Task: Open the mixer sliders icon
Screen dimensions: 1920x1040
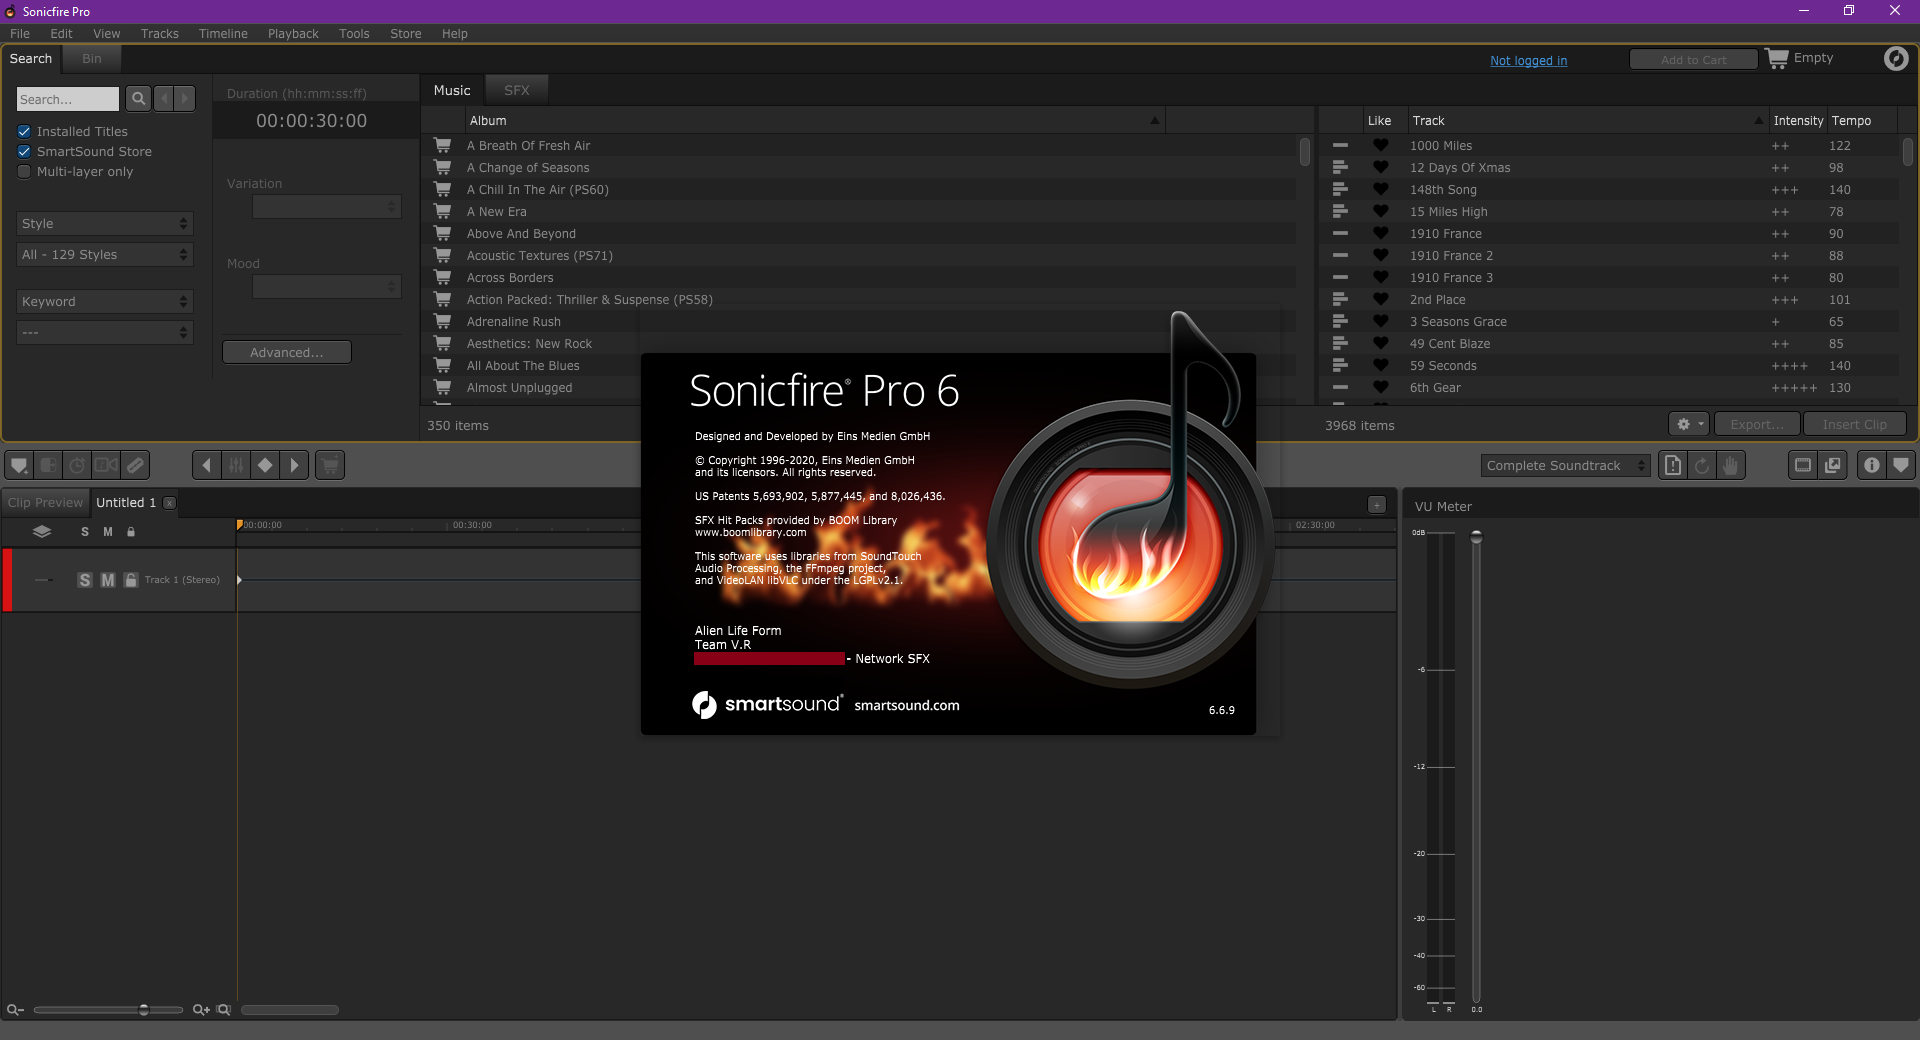Action: (236, 465)
